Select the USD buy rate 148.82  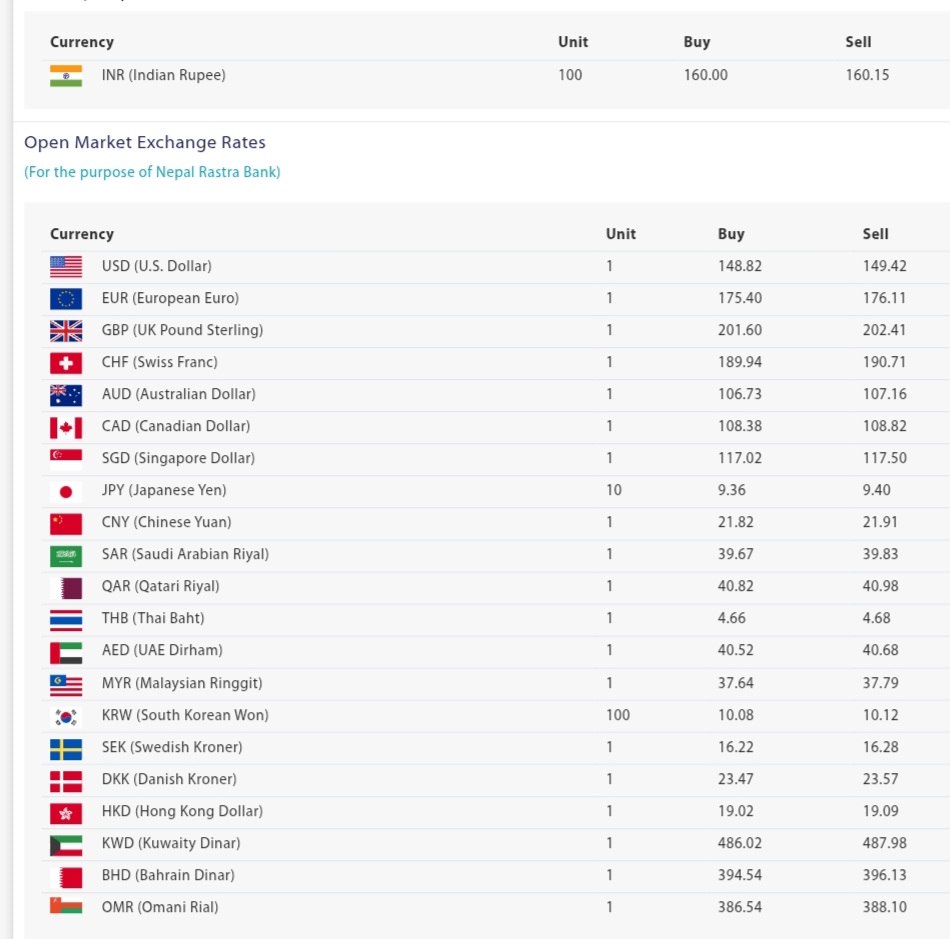tap(739, 266)
